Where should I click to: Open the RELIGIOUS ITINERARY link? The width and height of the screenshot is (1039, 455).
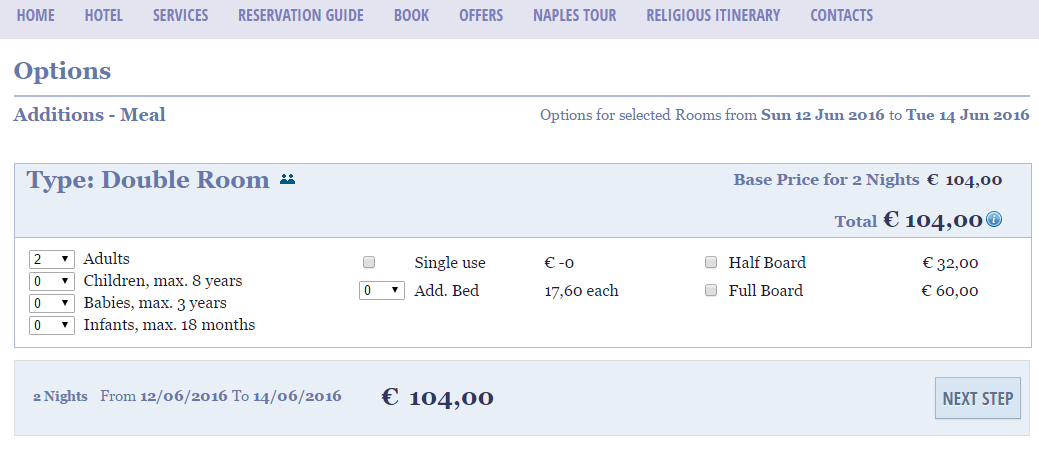713,15
